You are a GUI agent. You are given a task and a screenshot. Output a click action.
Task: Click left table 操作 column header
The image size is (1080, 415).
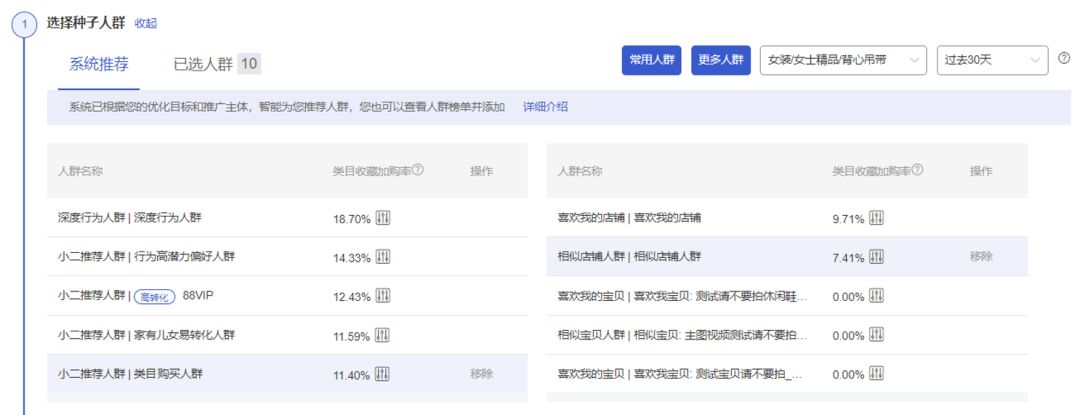[x=481, y=171]
